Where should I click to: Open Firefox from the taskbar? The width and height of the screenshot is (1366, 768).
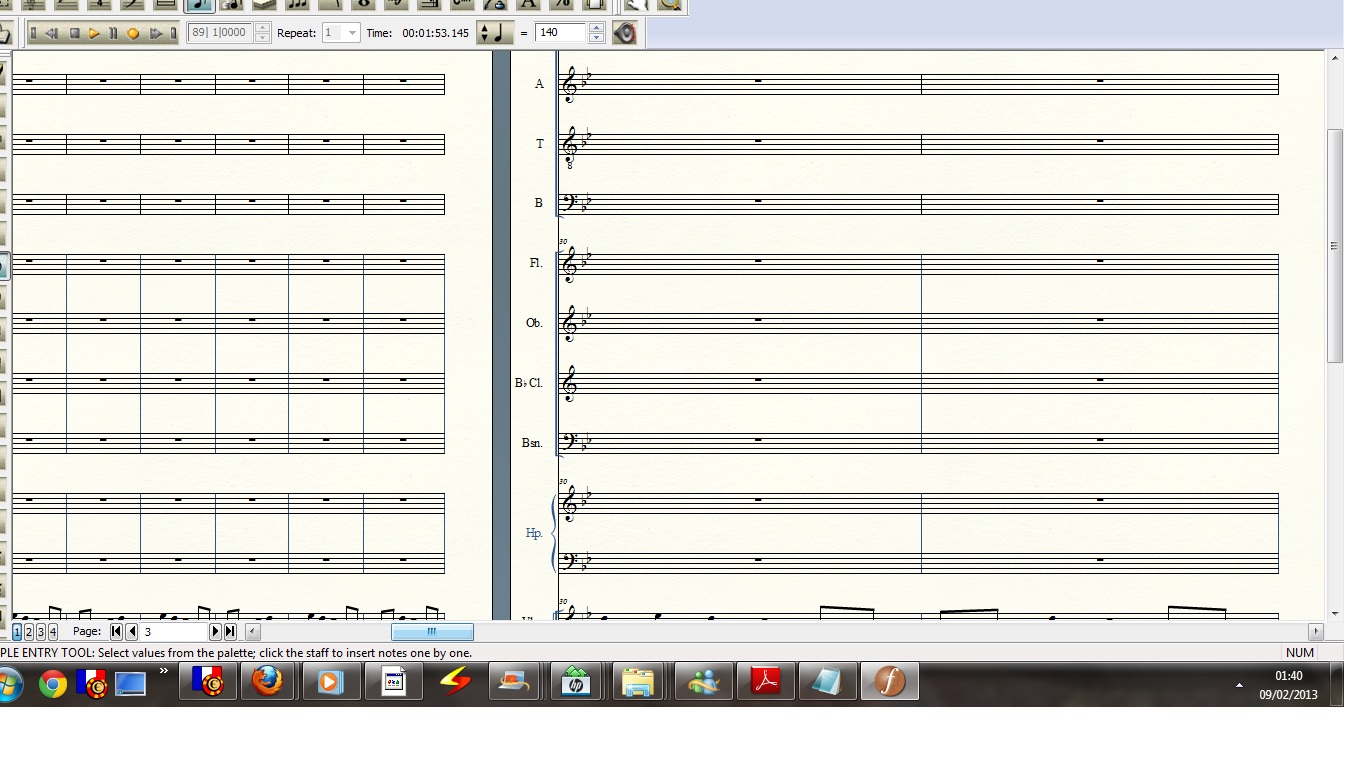[x=267, y=682]
